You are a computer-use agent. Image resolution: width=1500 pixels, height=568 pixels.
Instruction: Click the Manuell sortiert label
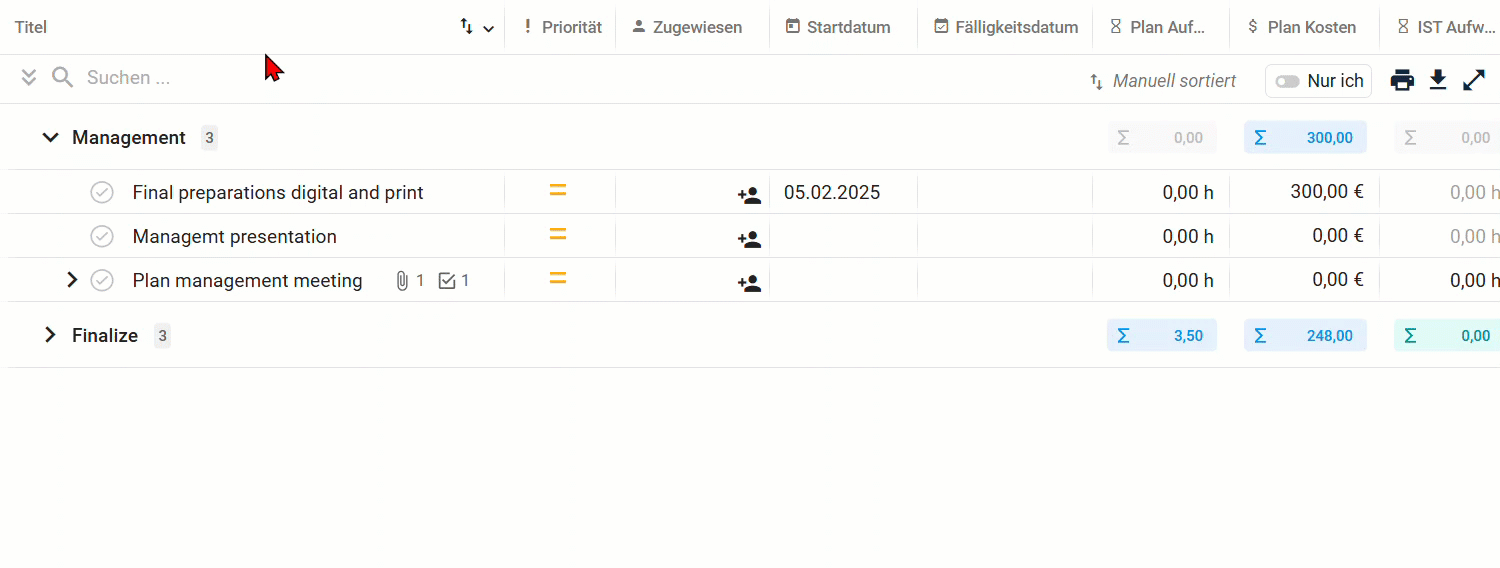1174,81
